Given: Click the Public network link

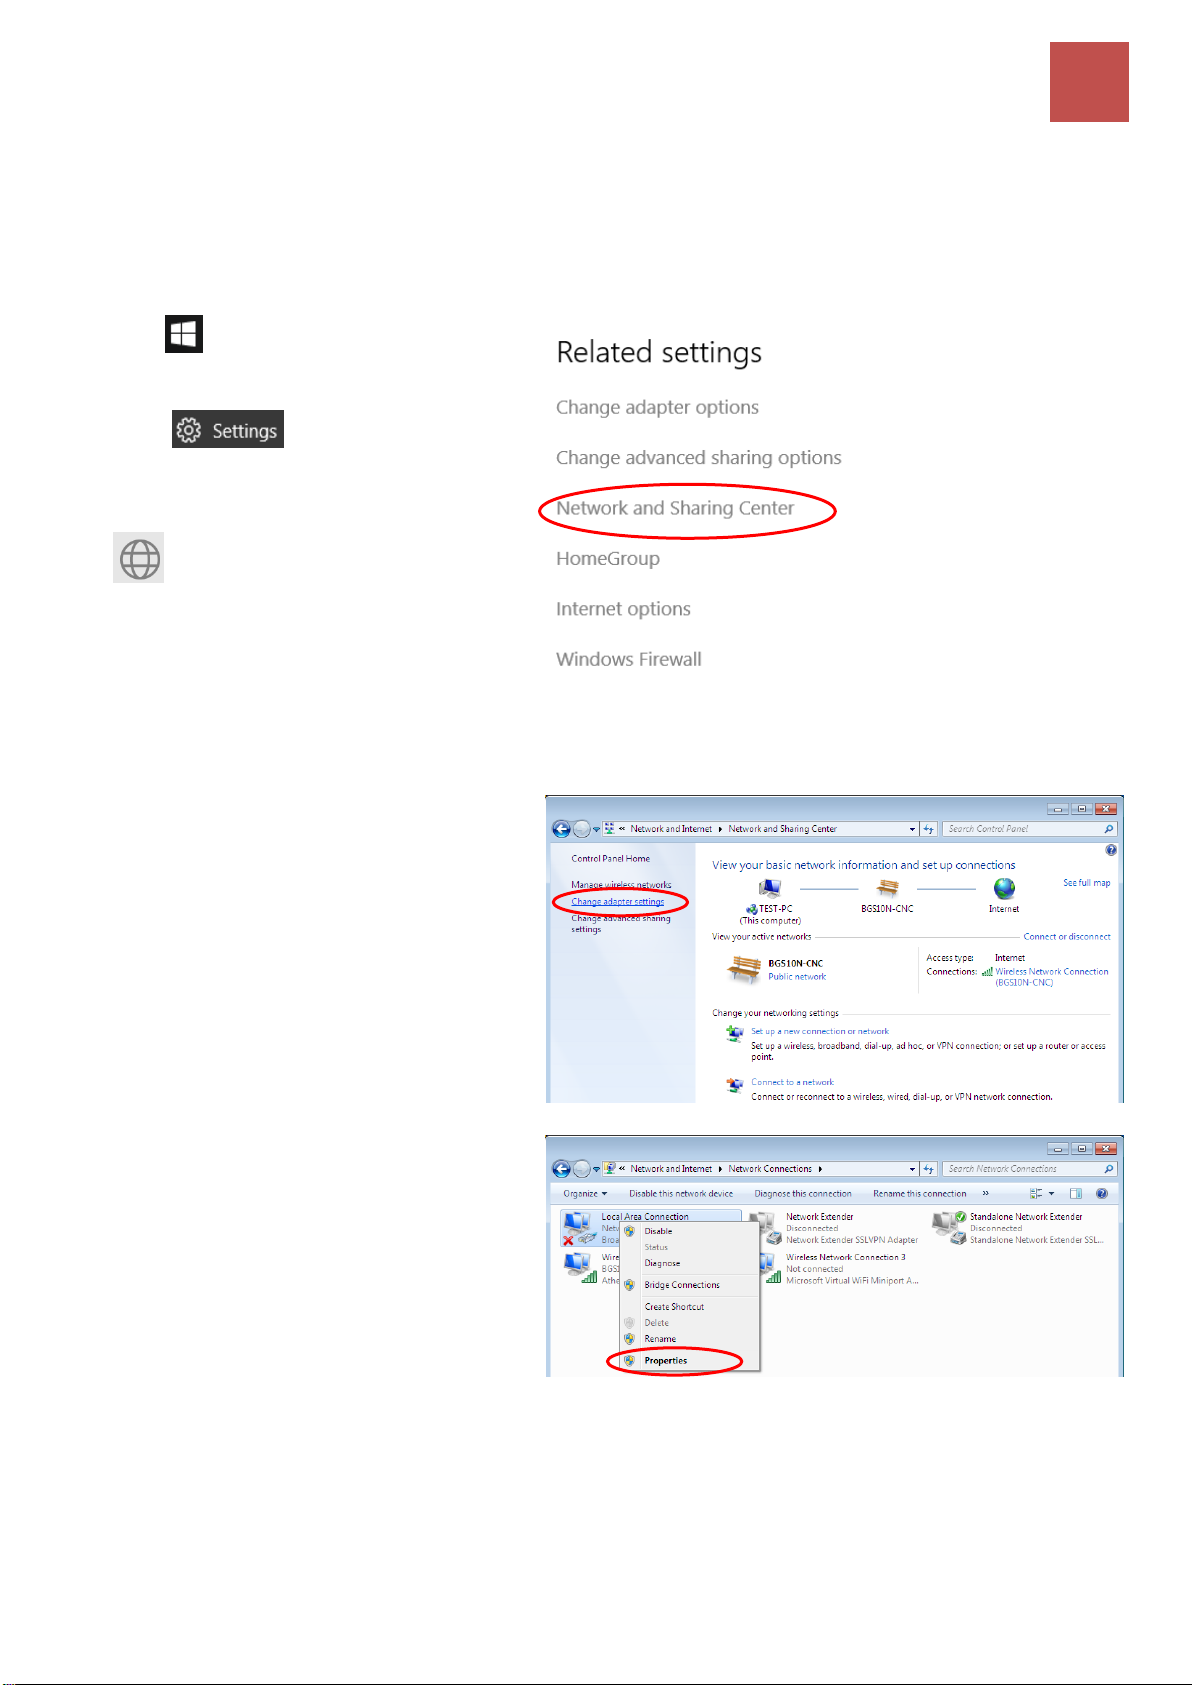Looking at the screenshot, I should point(797,977).
